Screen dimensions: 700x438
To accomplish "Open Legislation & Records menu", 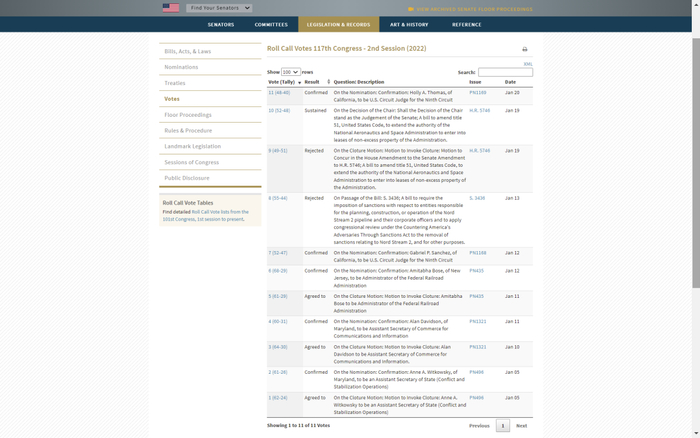I will click(x=338, y=25).
